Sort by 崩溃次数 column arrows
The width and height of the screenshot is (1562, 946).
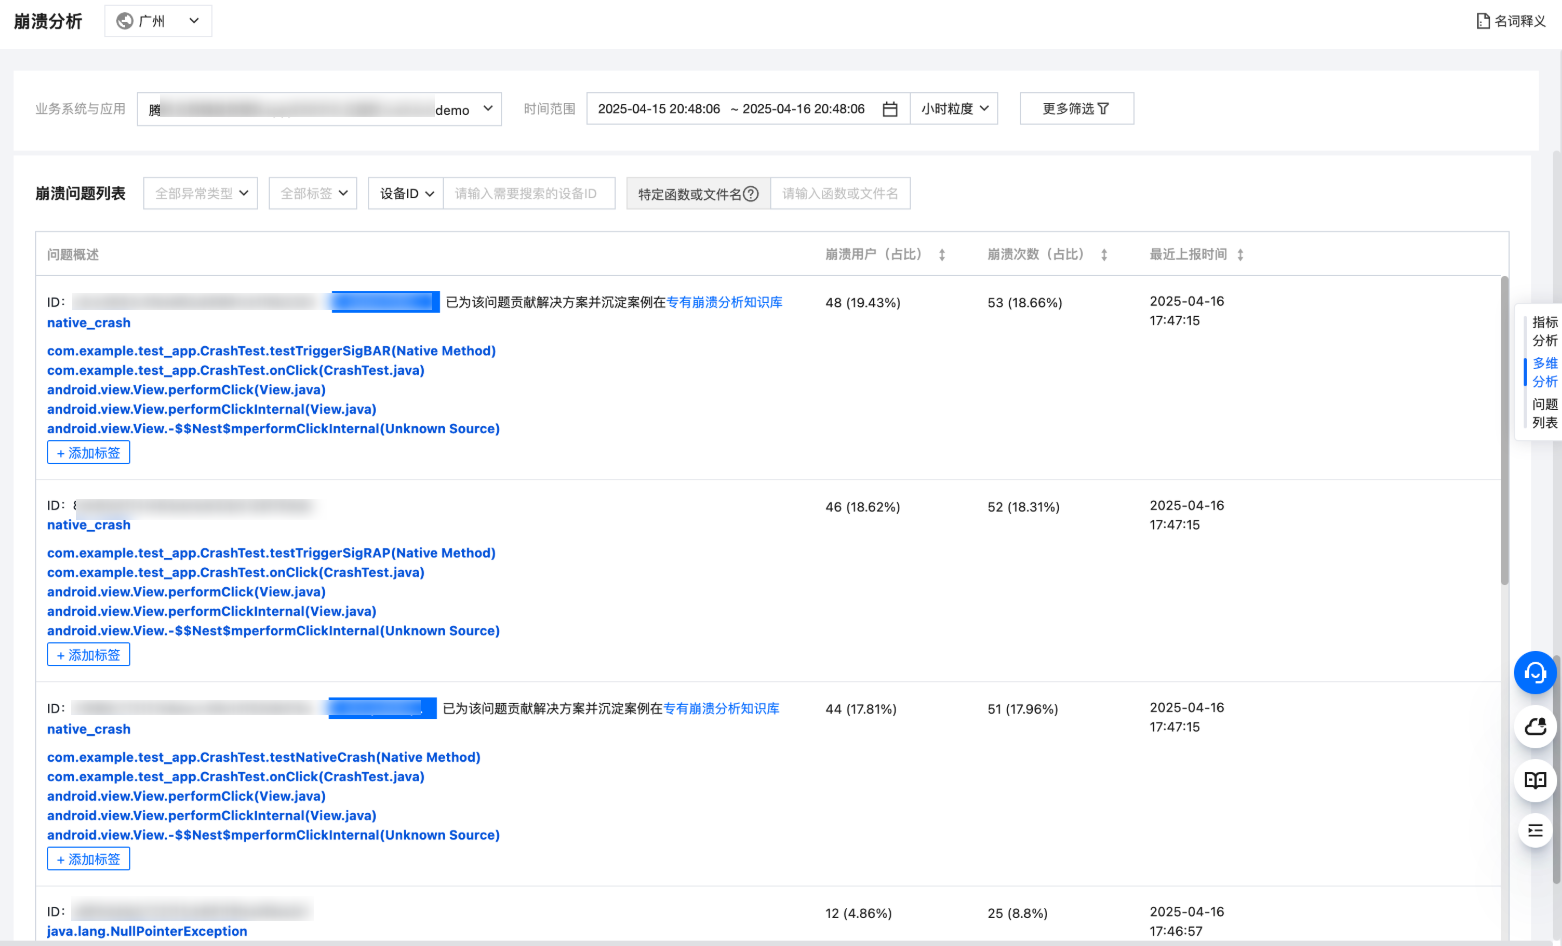1104,255
